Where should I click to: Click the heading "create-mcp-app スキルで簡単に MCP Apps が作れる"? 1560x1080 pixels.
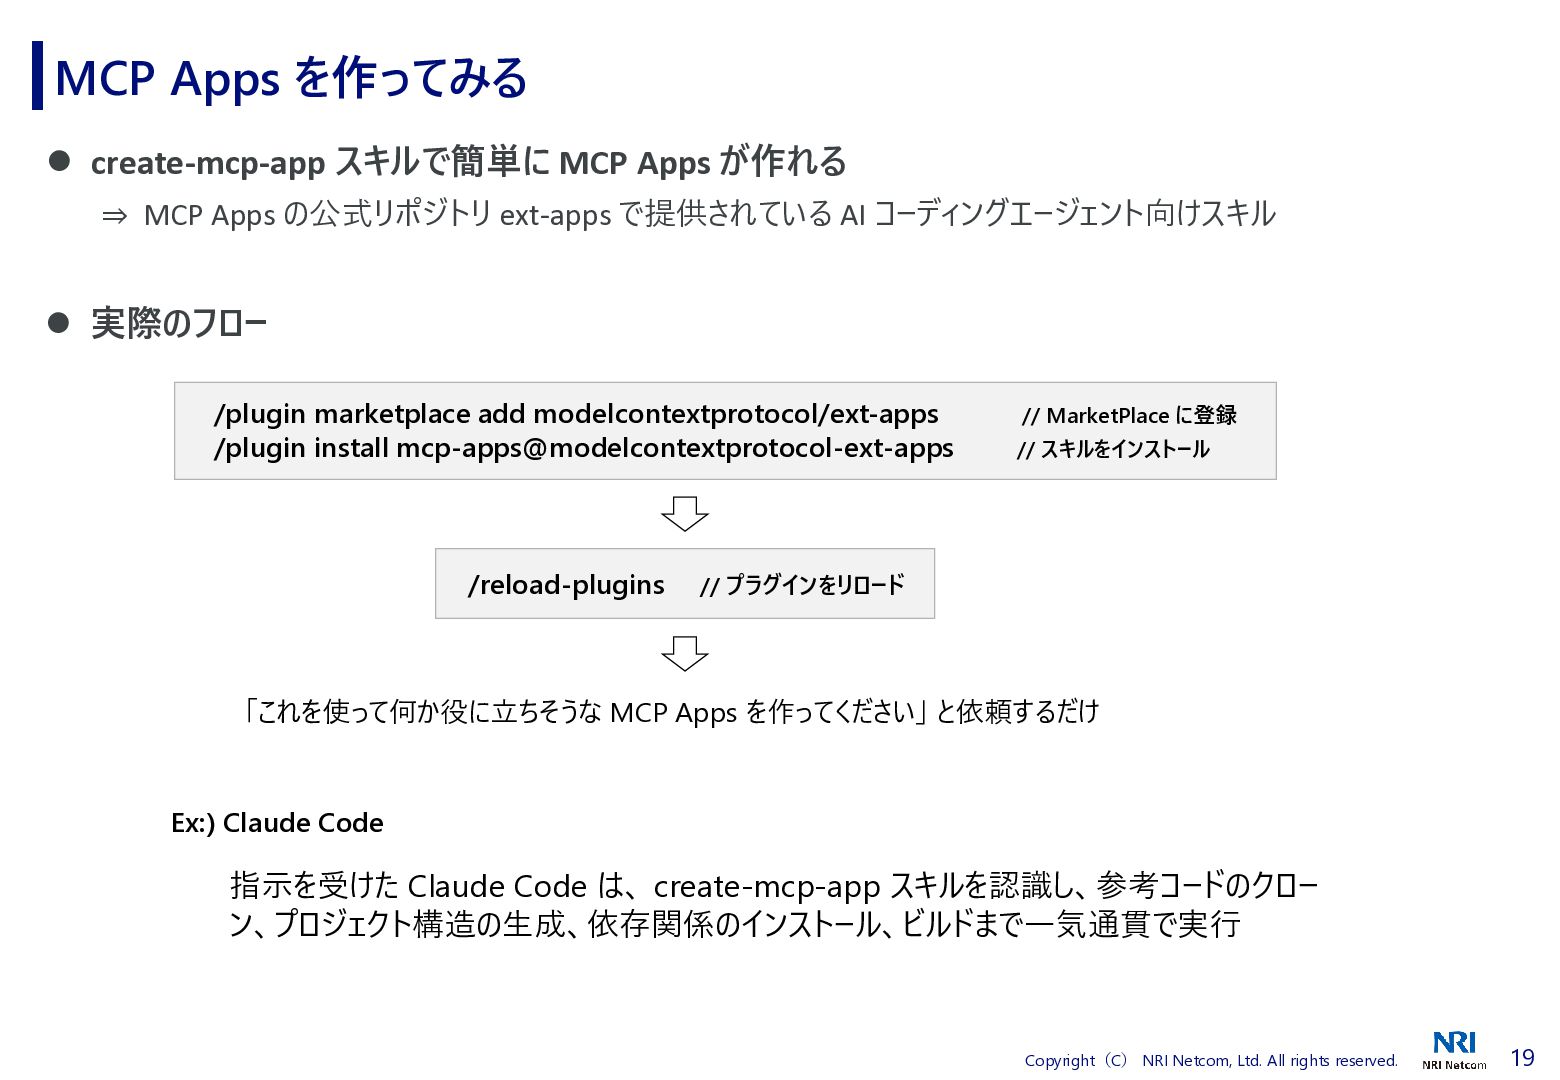[x=468, y=162]
